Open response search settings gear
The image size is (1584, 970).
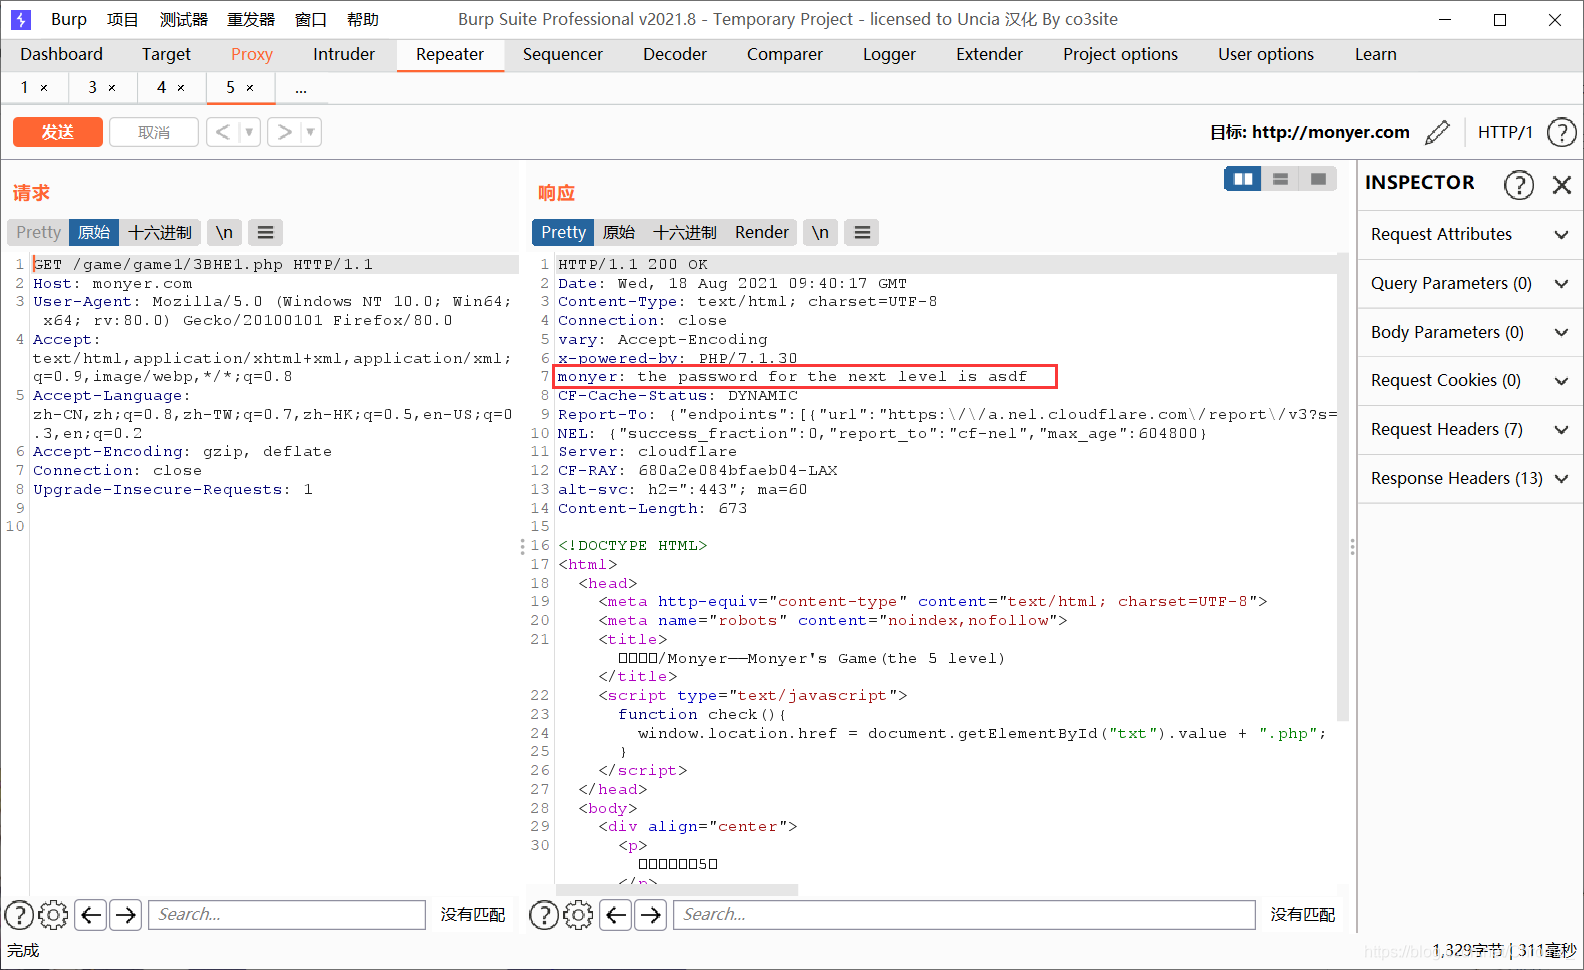pyautogui.click(x=577, y=914)
